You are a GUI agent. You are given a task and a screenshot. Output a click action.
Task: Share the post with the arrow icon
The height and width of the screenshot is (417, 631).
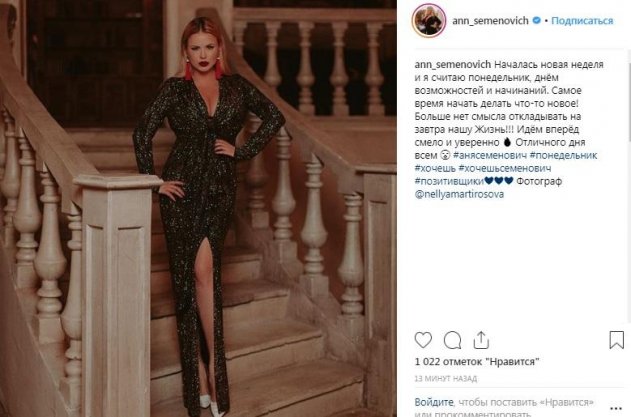[x=481, y=340]
